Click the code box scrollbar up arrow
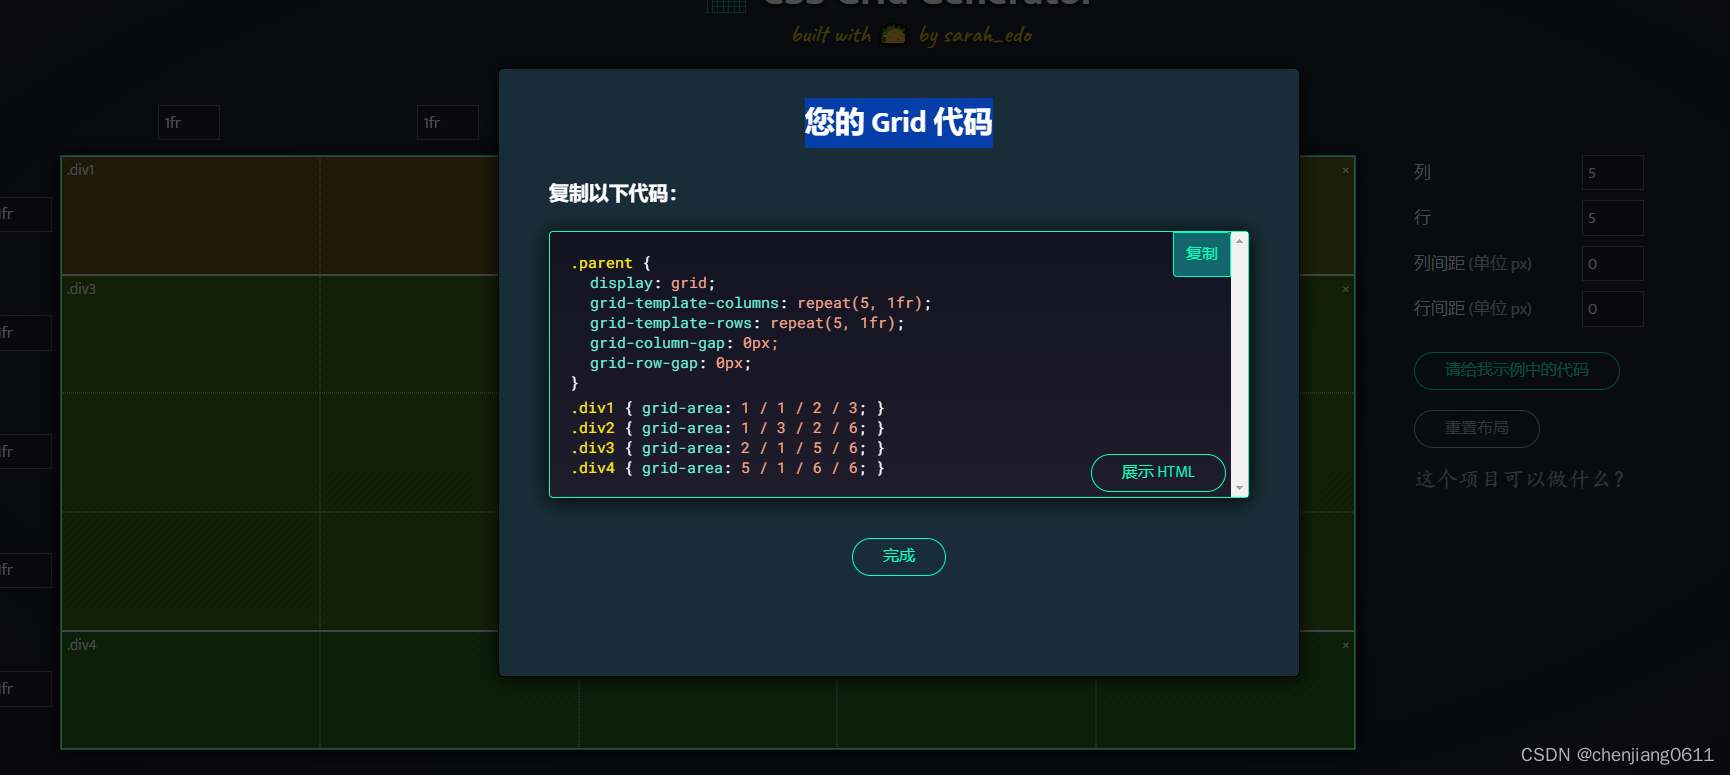 coord(1239,241)
